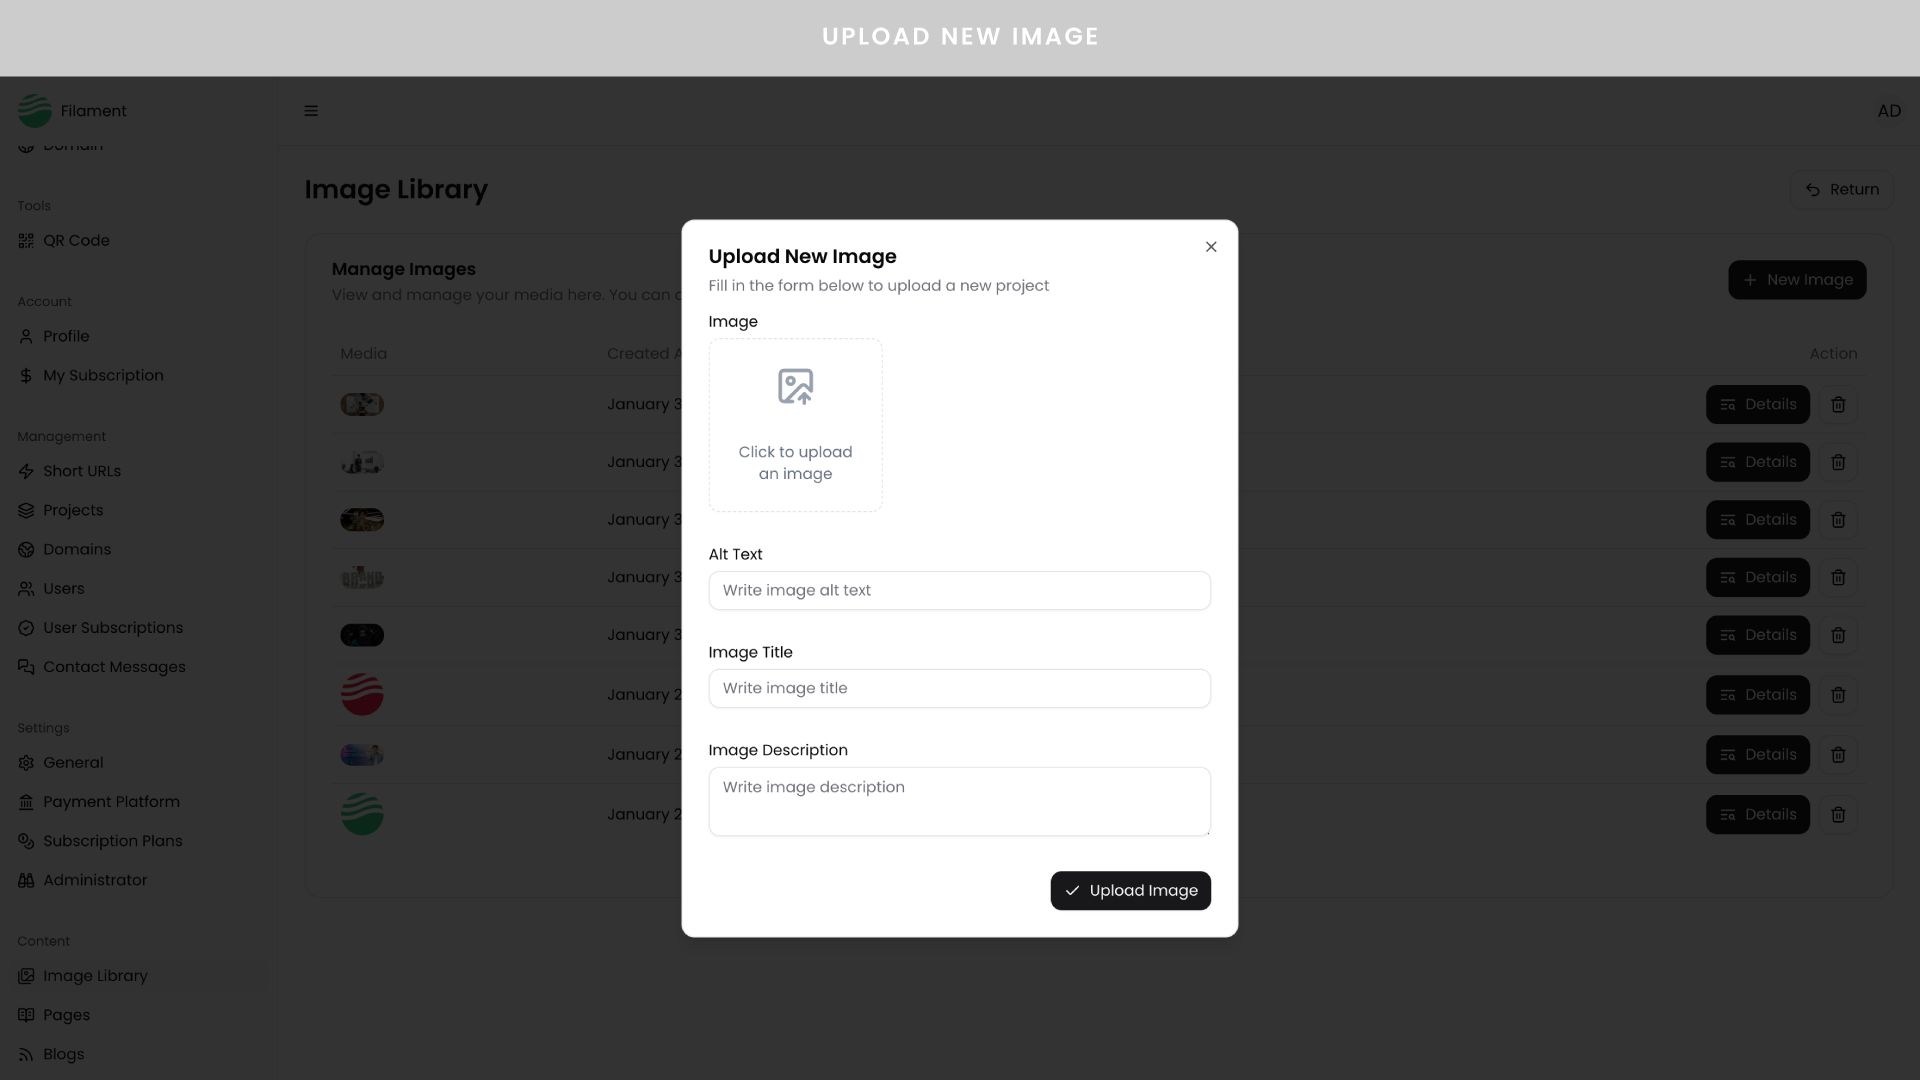This screenshot has width=1920, height=1080.
Task: Click the image upload dropzone icon
Action: tap(795, 387)
